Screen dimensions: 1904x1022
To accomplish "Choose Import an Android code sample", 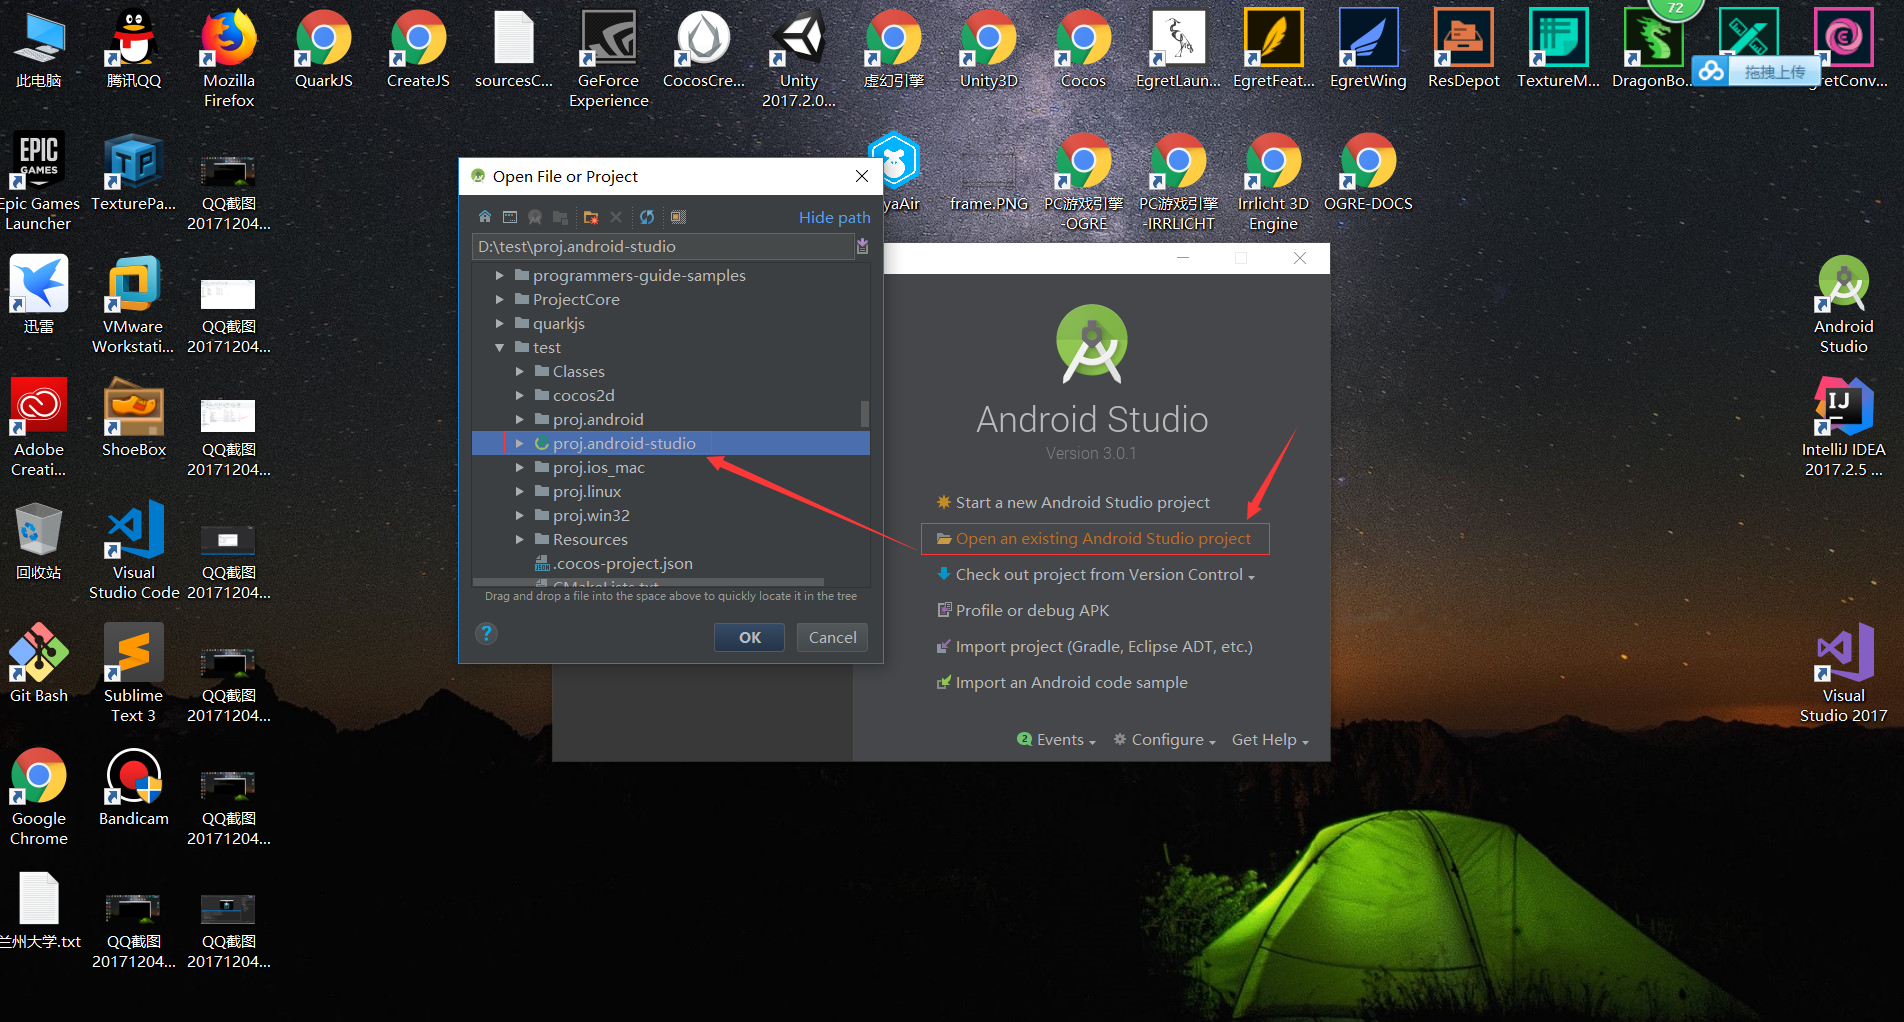I will (1062, 682).
